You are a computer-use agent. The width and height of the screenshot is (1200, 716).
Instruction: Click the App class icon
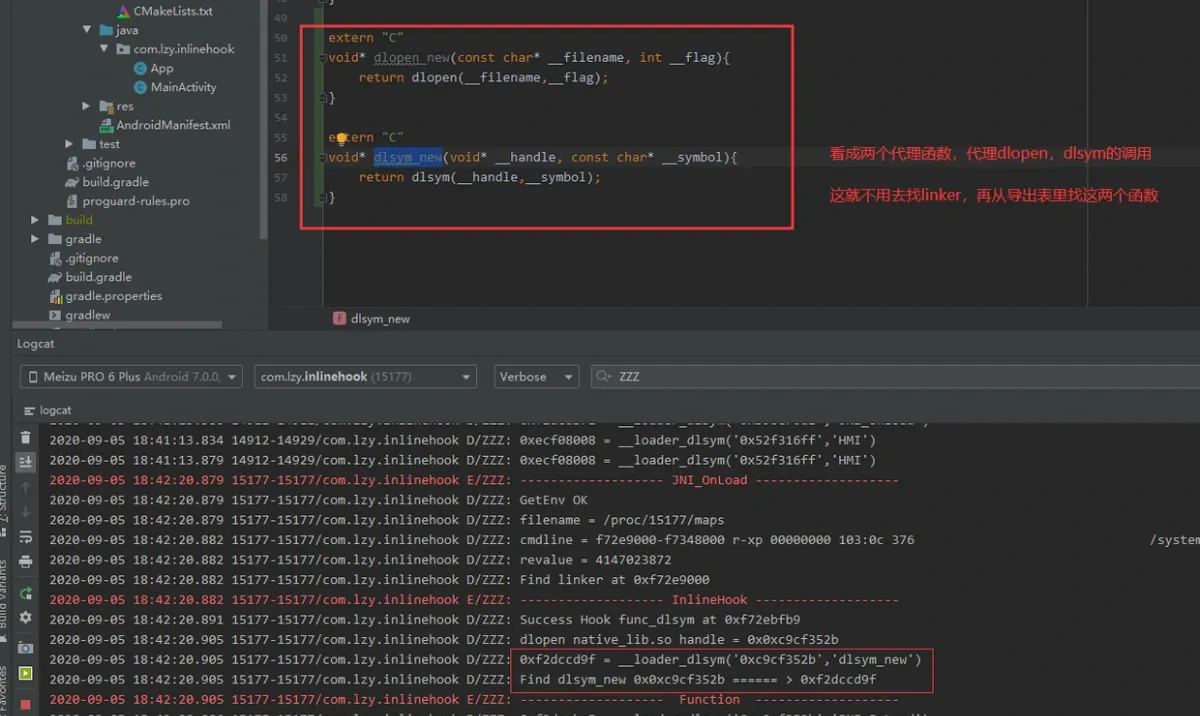[140, 68]
